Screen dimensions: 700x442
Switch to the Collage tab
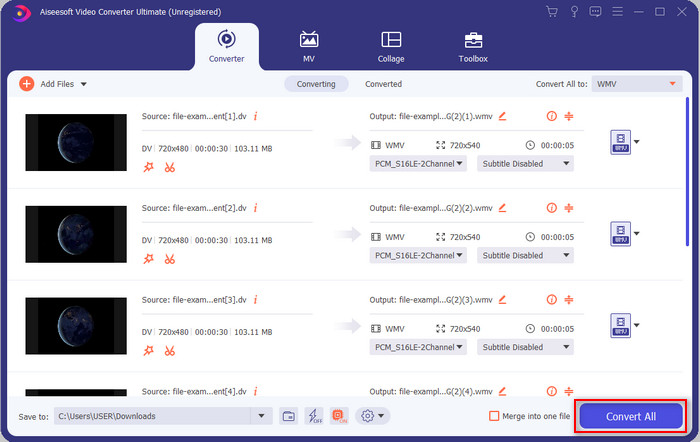click(391, 47)
